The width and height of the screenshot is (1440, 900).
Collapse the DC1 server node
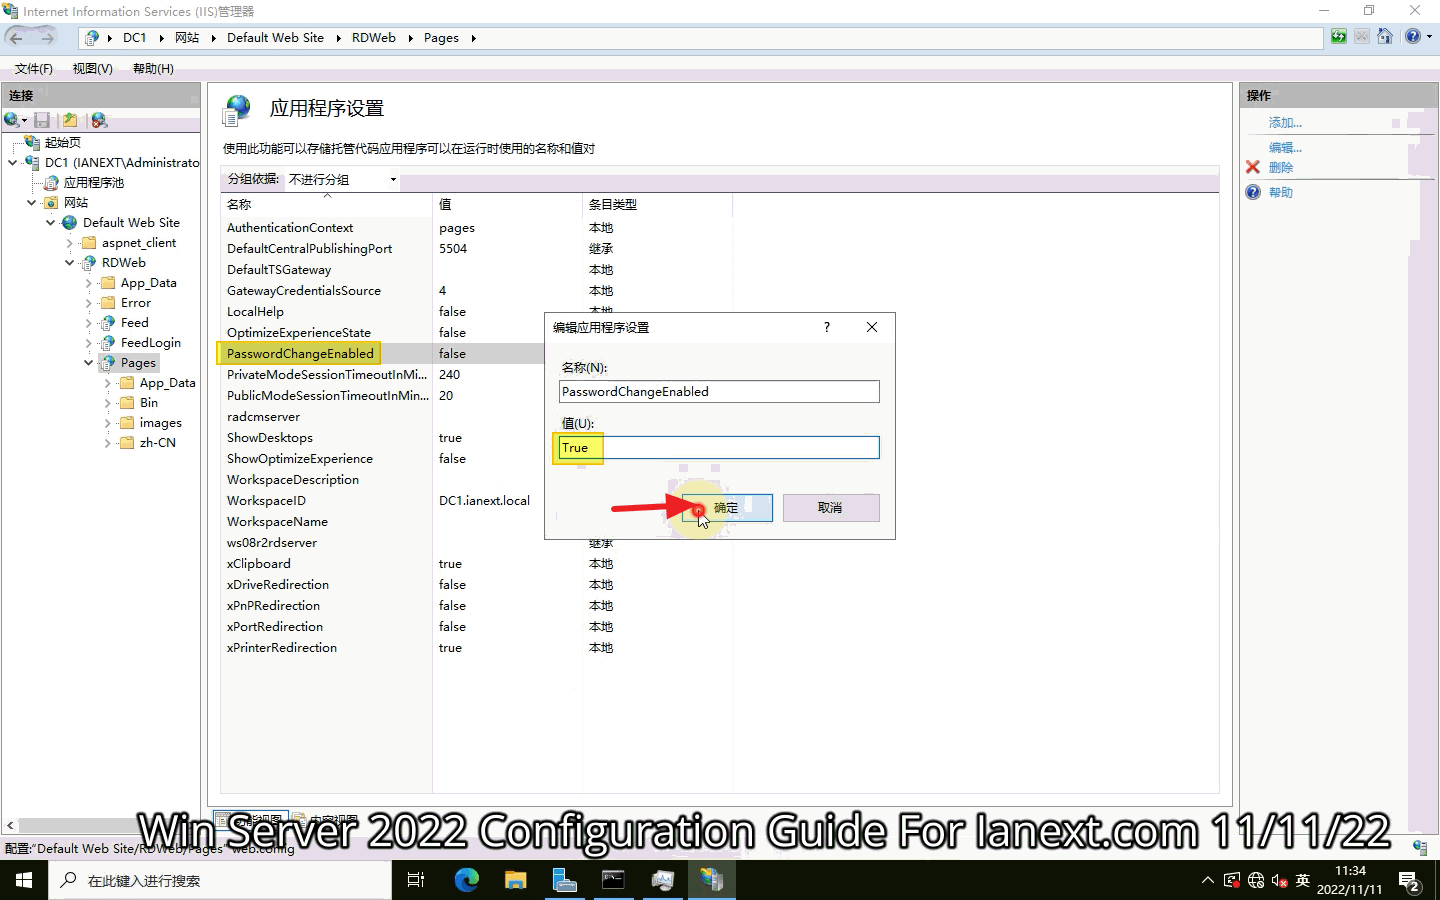(x=12, y=162)
